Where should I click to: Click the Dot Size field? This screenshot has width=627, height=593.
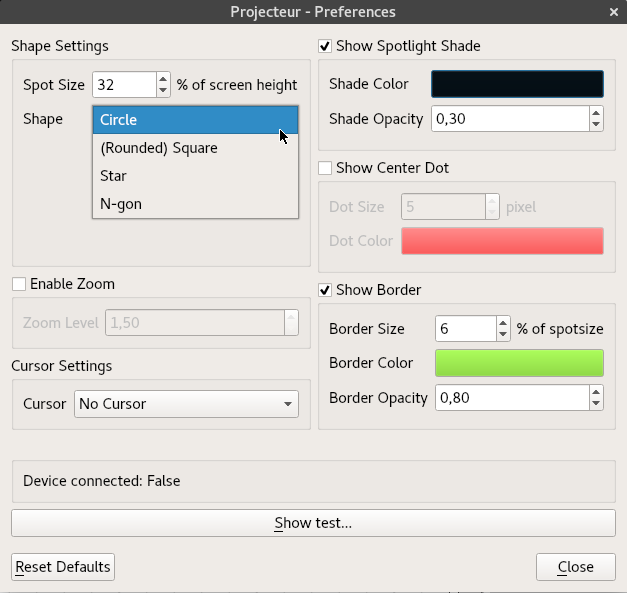[443, 207]
